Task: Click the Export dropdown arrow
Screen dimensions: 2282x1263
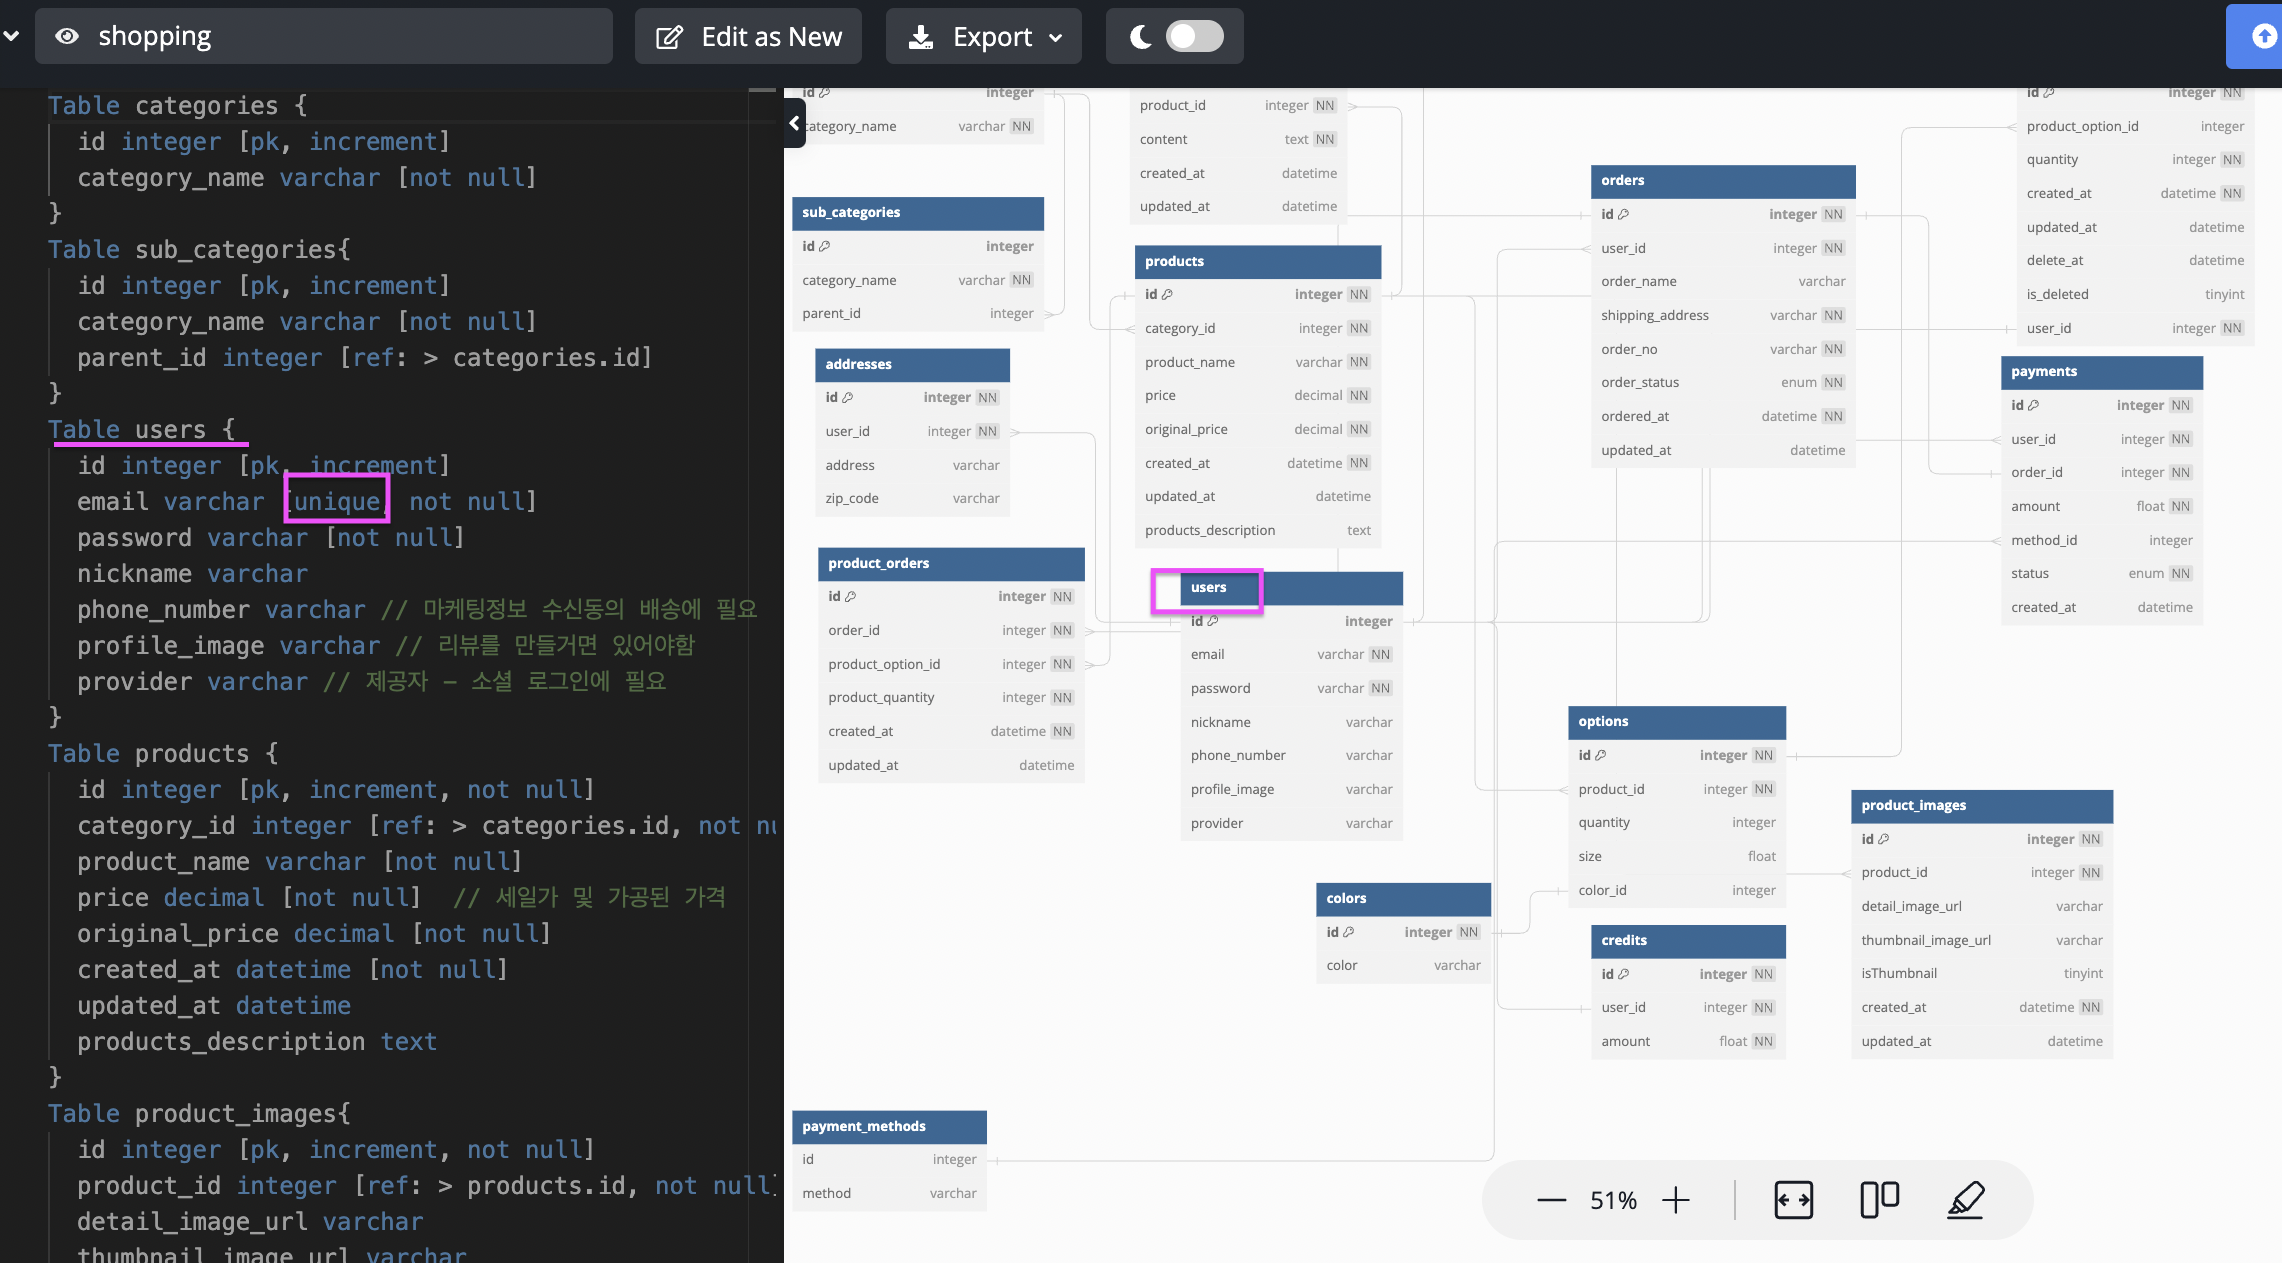Action: (1056, 38)
